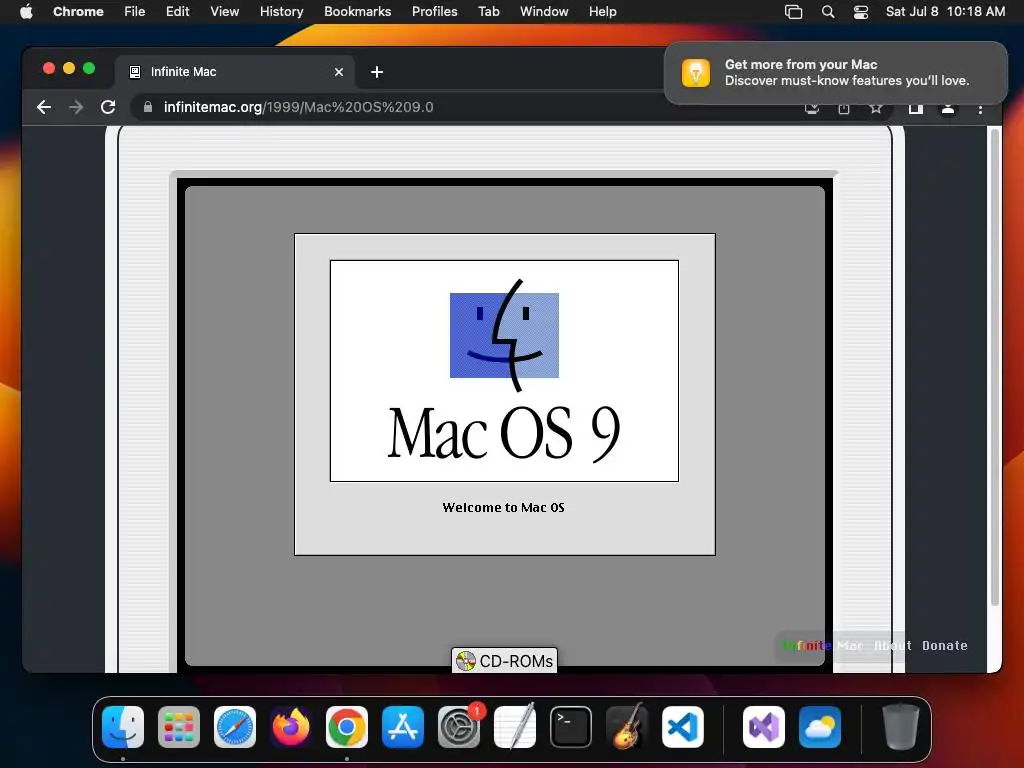The width and height of the screenshot is (1024, 768).
Task: Open the Finder icon in the Dock
Action: (123, 727)
